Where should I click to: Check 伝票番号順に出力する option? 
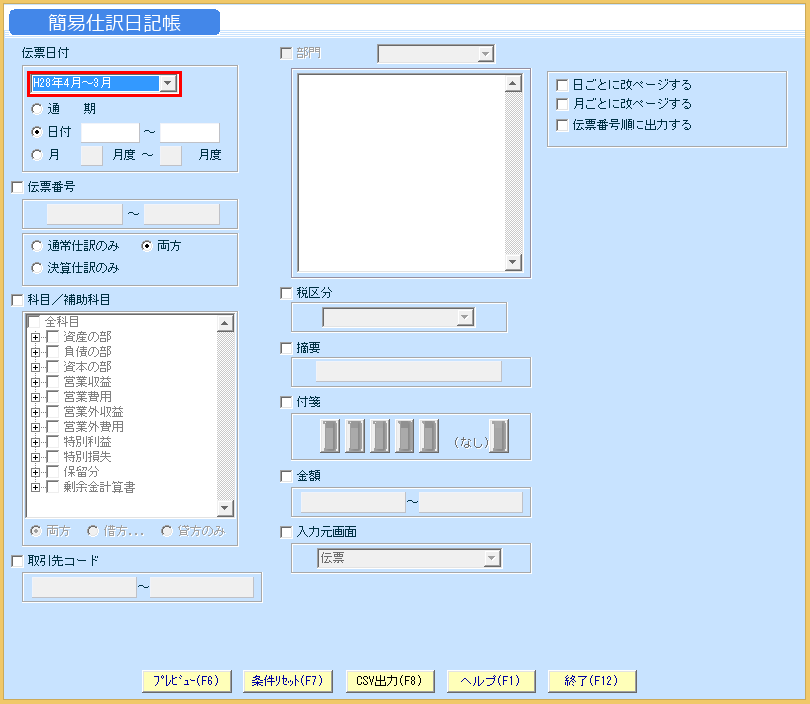tap(562, 124)
